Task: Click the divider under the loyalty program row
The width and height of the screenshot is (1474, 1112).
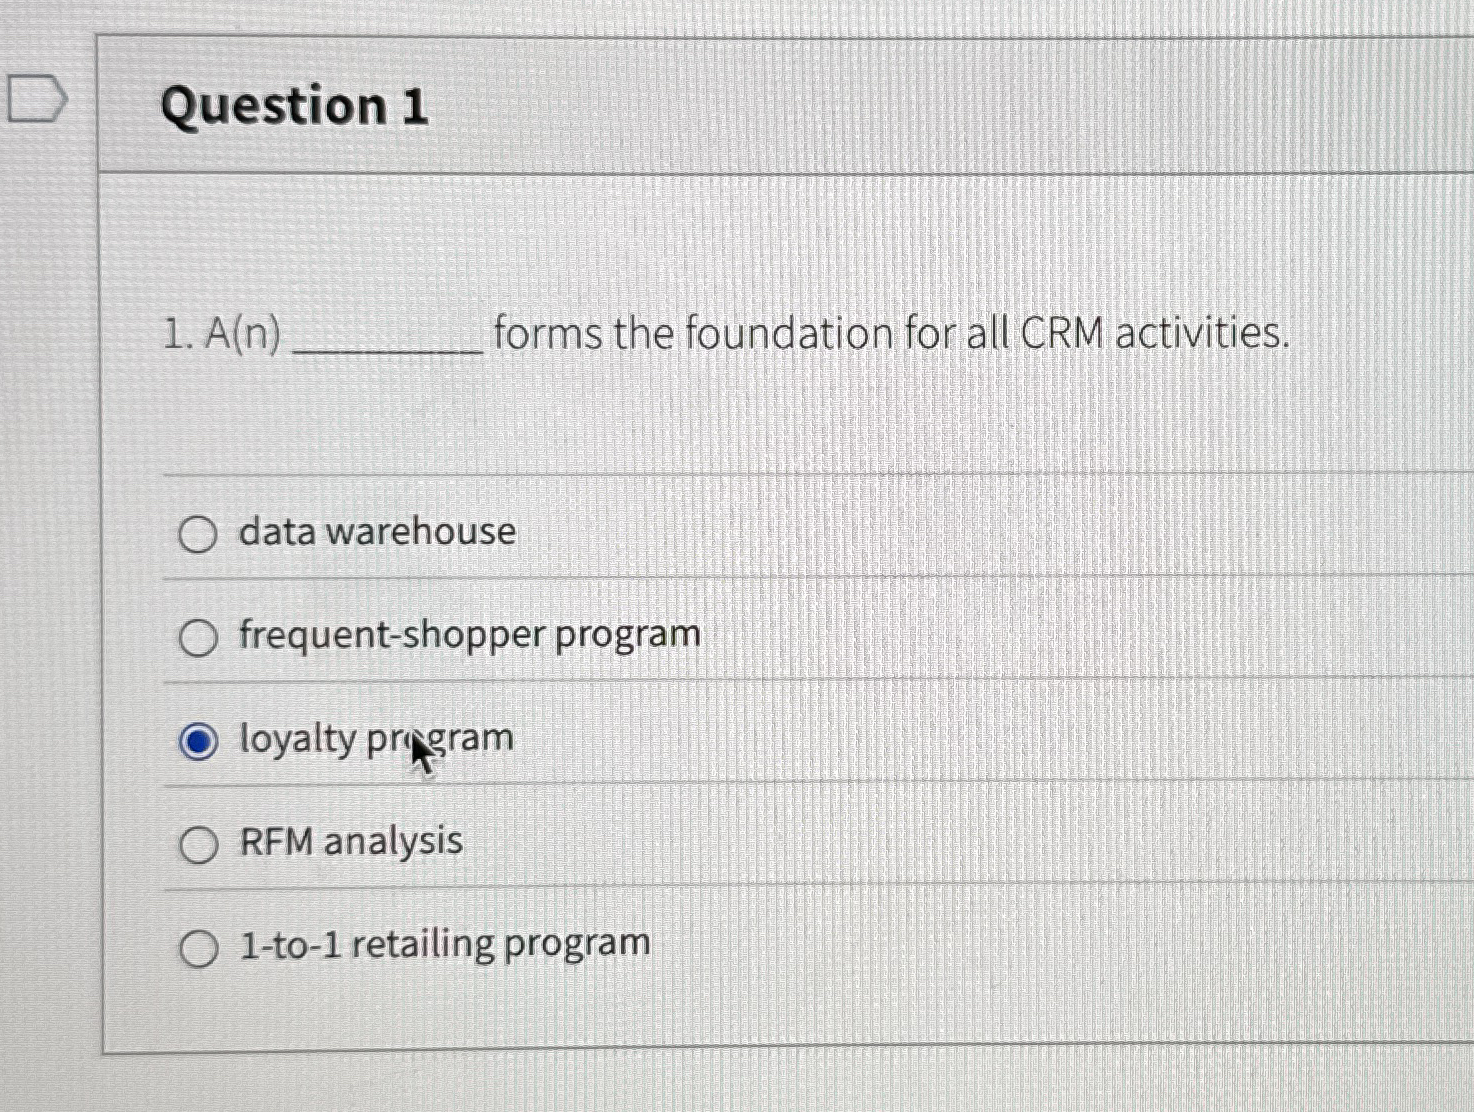Action: pyautogui.click(x=700, y=786)
